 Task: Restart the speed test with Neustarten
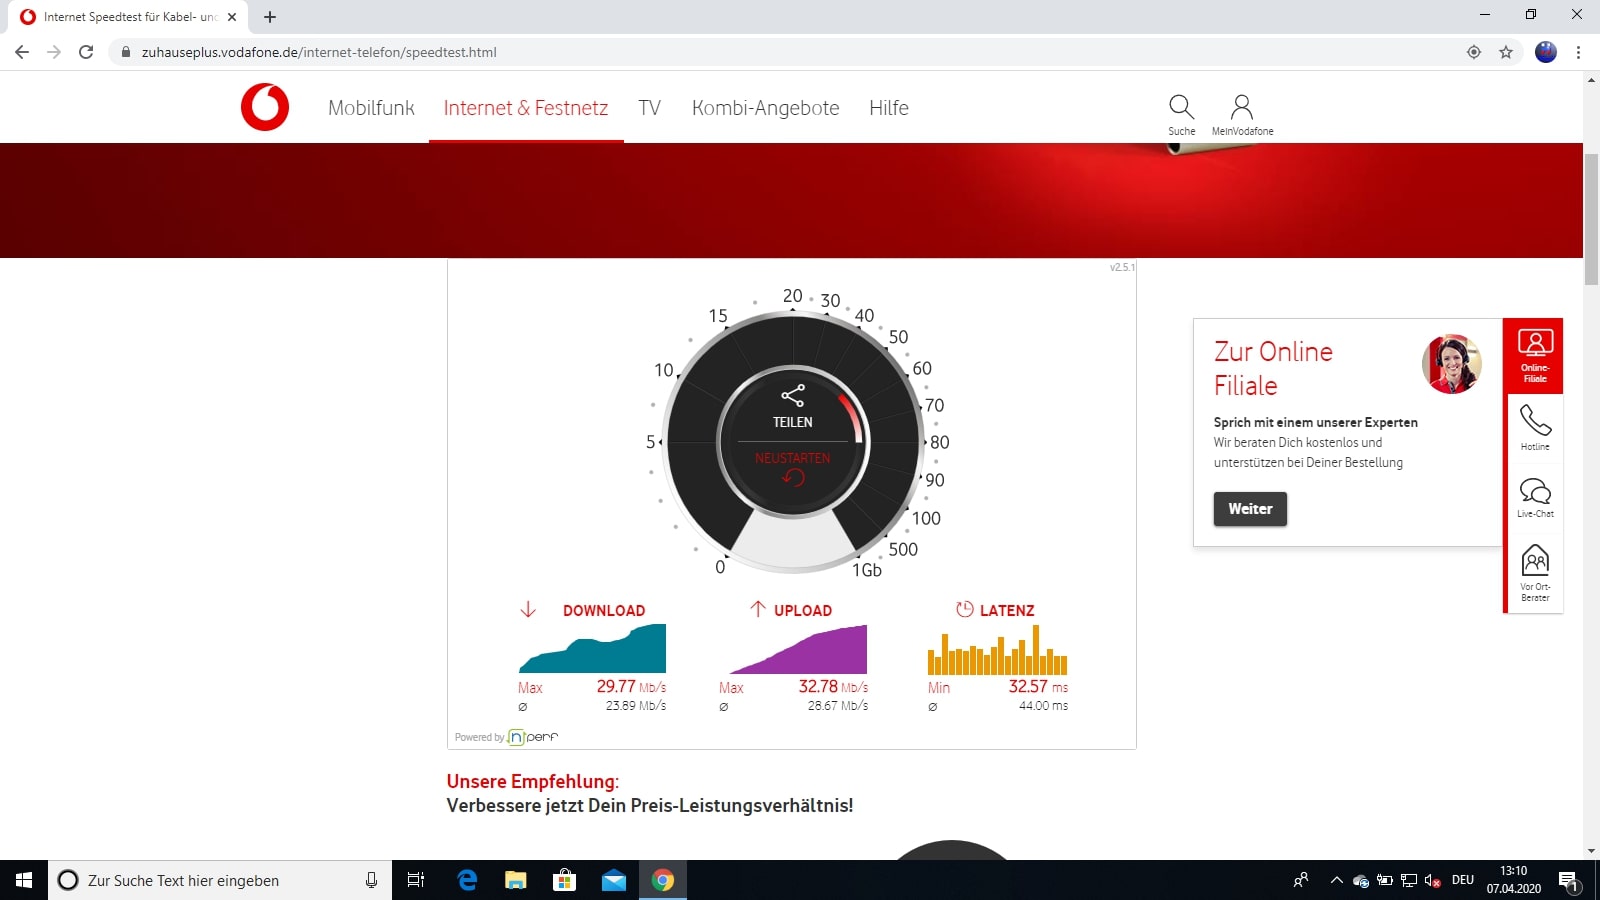(793, 468)
